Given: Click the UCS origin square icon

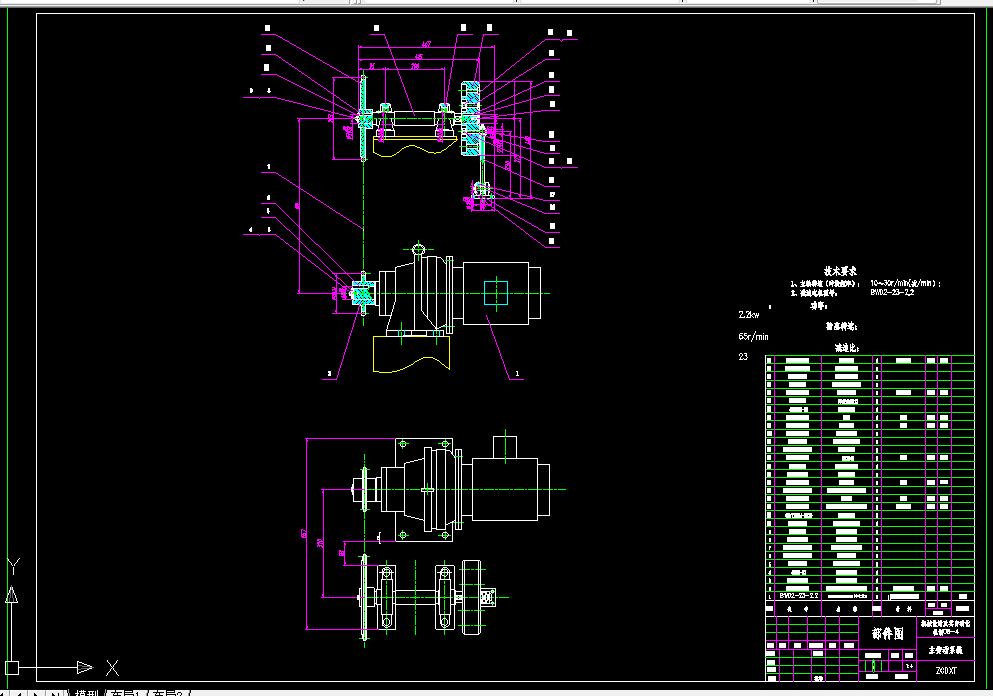Looking at the screenshot, I should click(12, 668).
